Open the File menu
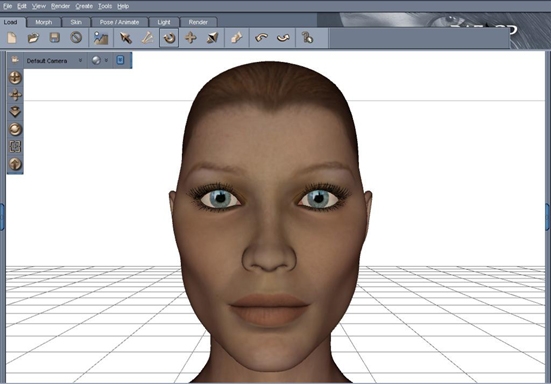Image resolution: width=551 pixels, height=384 pixels. [x=7, y=6]
